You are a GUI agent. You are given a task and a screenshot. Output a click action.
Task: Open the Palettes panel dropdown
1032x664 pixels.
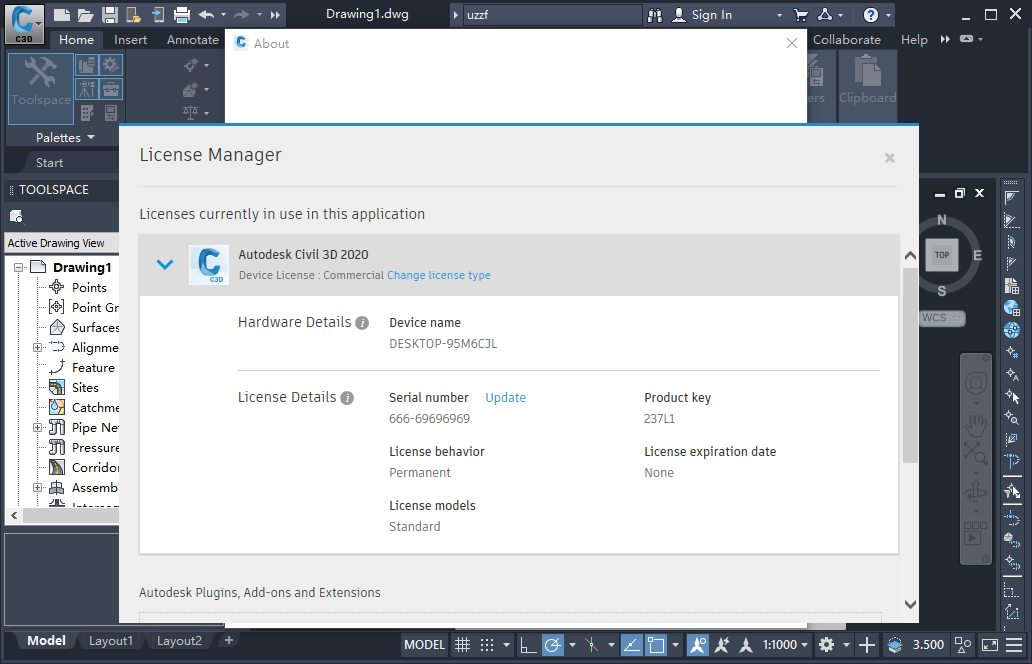click(x=64, y=138)
